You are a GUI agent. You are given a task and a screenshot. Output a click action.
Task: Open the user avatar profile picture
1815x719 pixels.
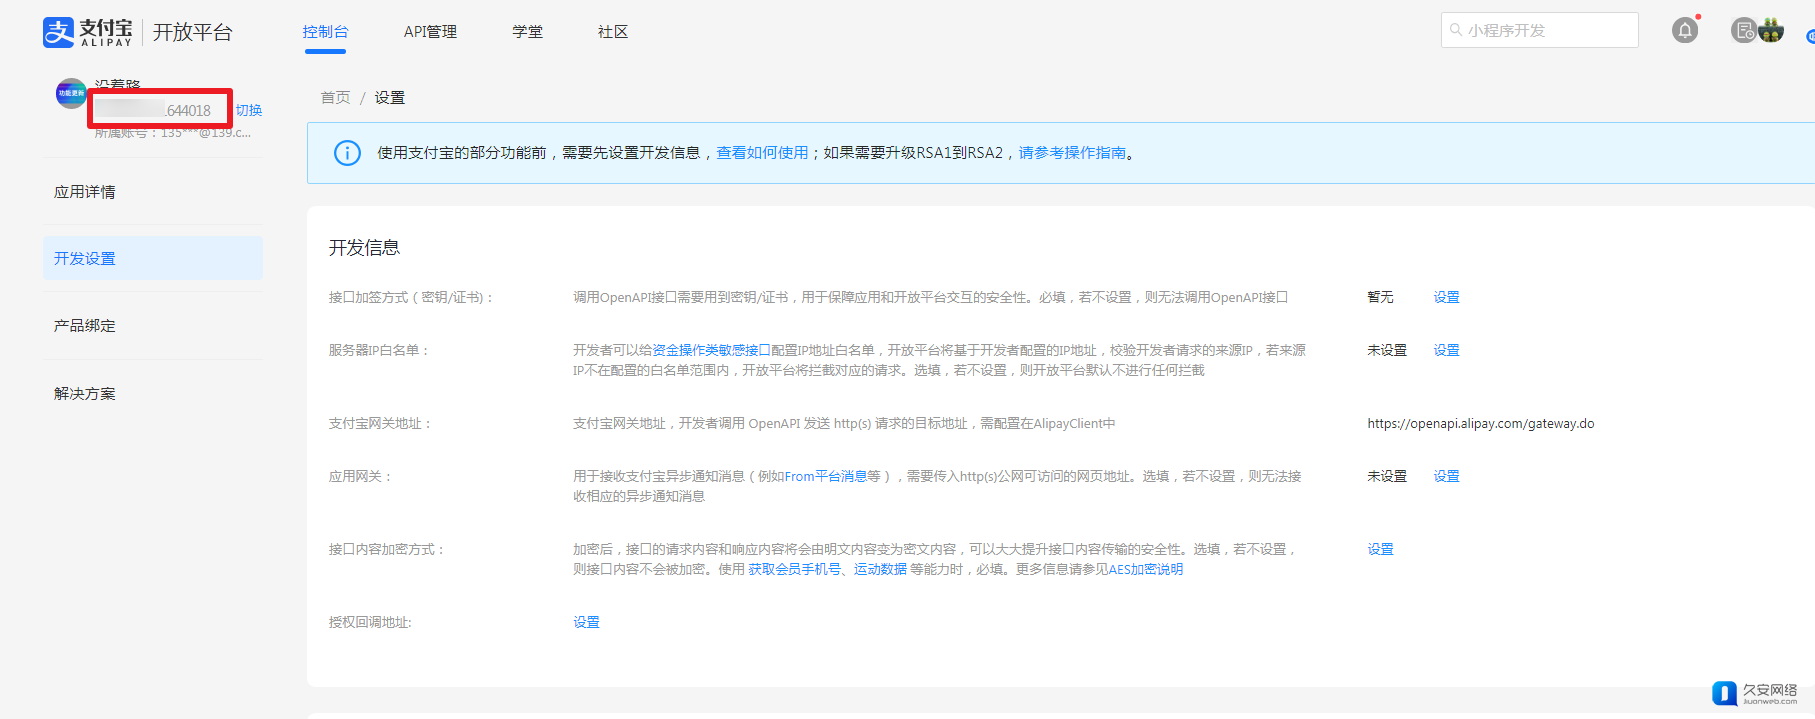click(x=1771, y=30)
